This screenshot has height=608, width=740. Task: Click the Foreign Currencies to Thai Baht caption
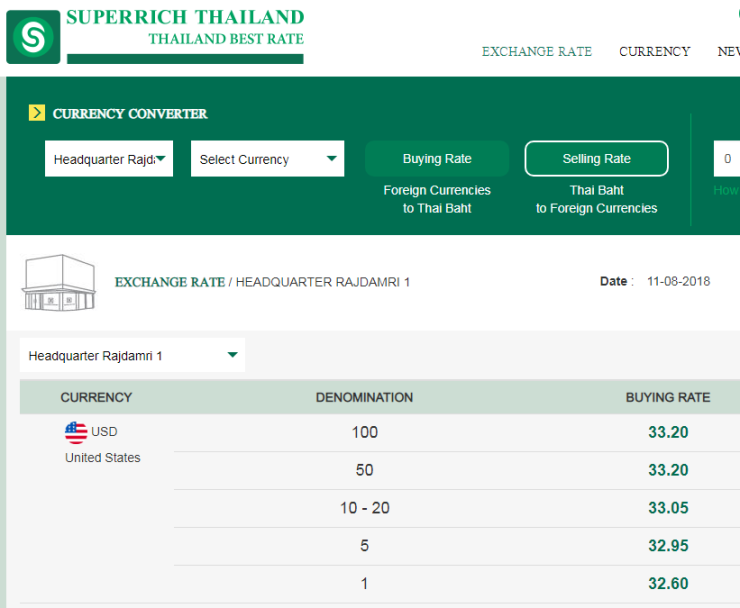coord(437,199)
